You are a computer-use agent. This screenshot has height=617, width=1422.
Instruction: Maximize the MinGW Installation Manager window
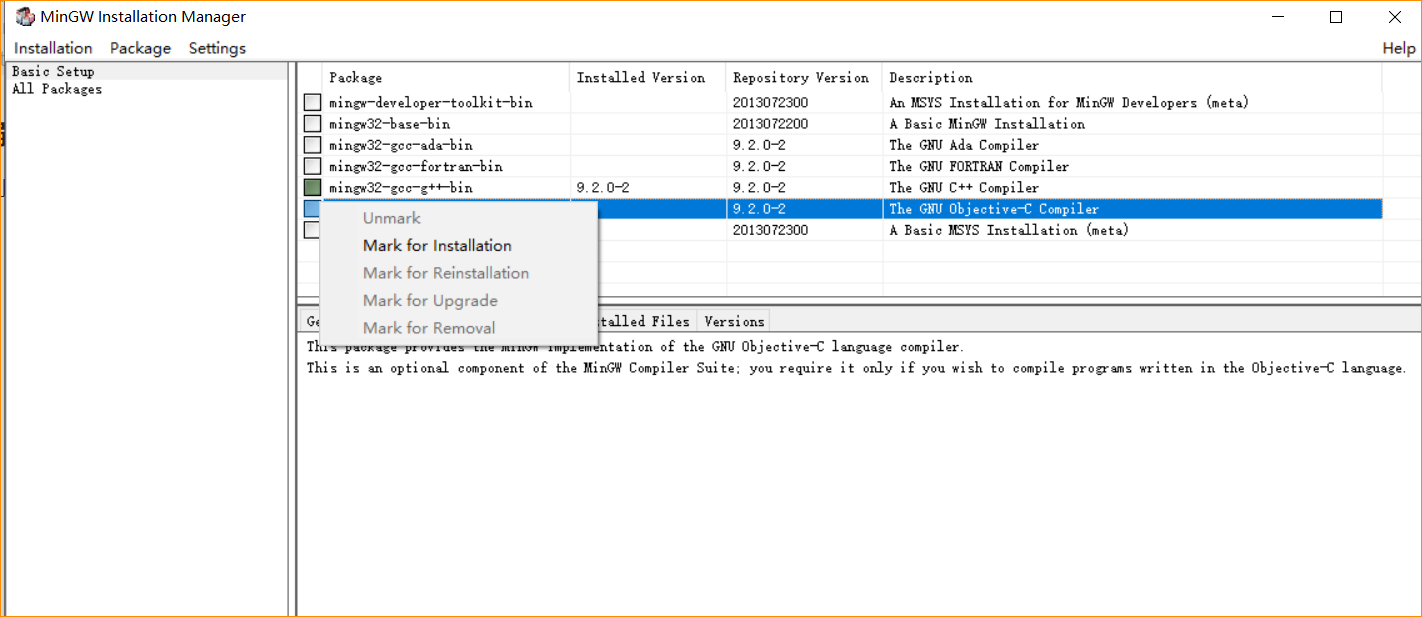tap(1336, 17)
